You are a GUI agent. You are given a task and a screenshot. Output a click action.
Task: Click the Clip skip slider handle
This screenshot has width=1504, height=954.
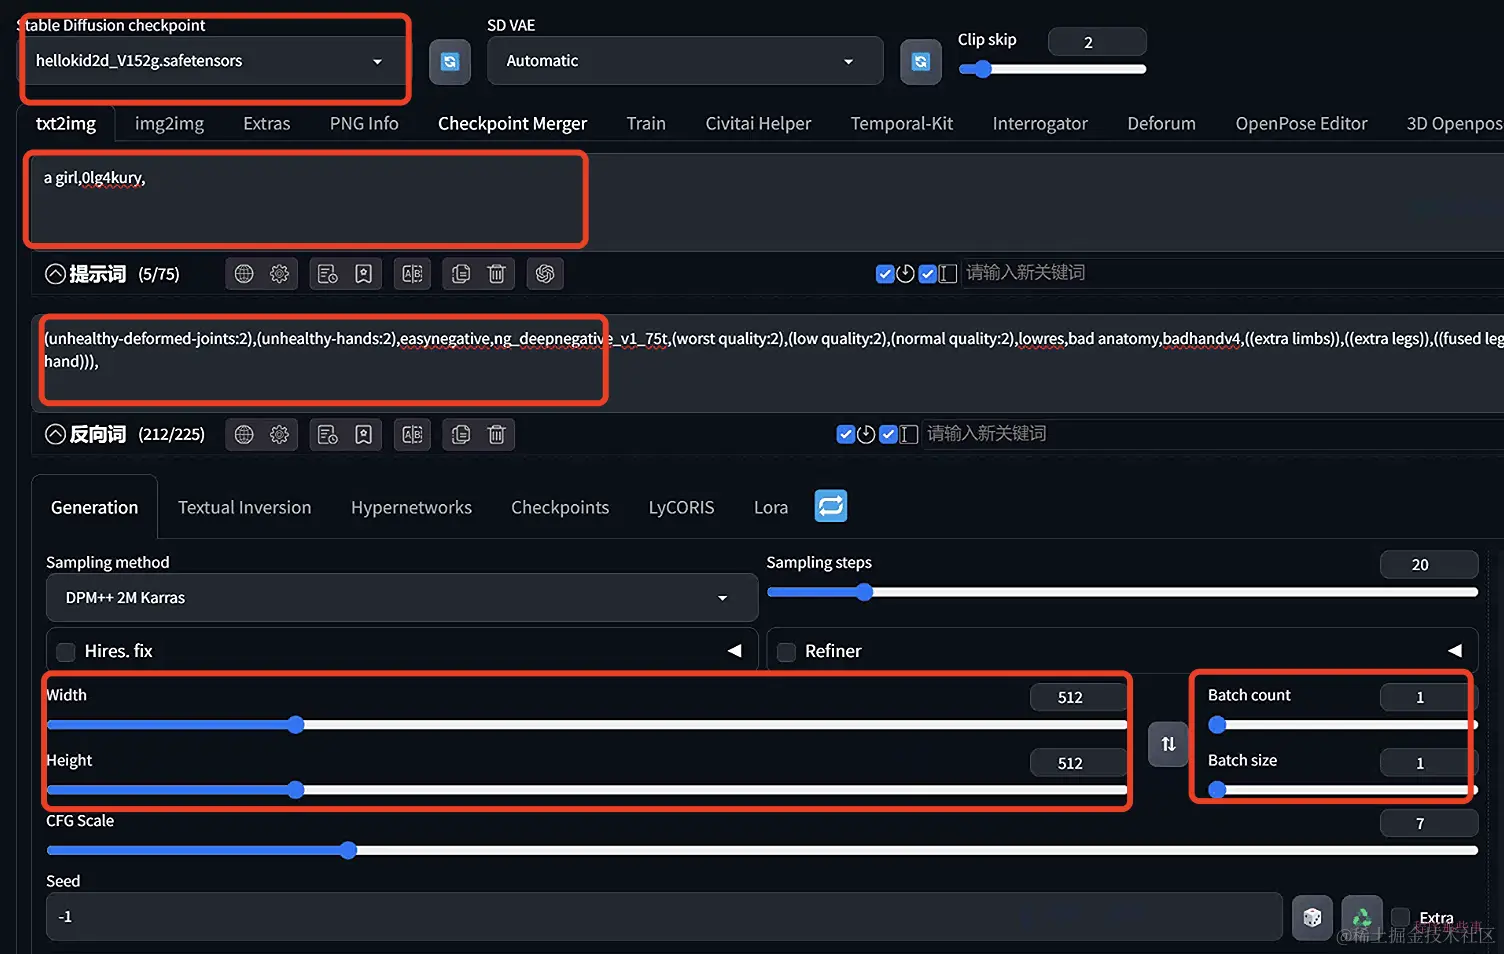pos(983,69)
